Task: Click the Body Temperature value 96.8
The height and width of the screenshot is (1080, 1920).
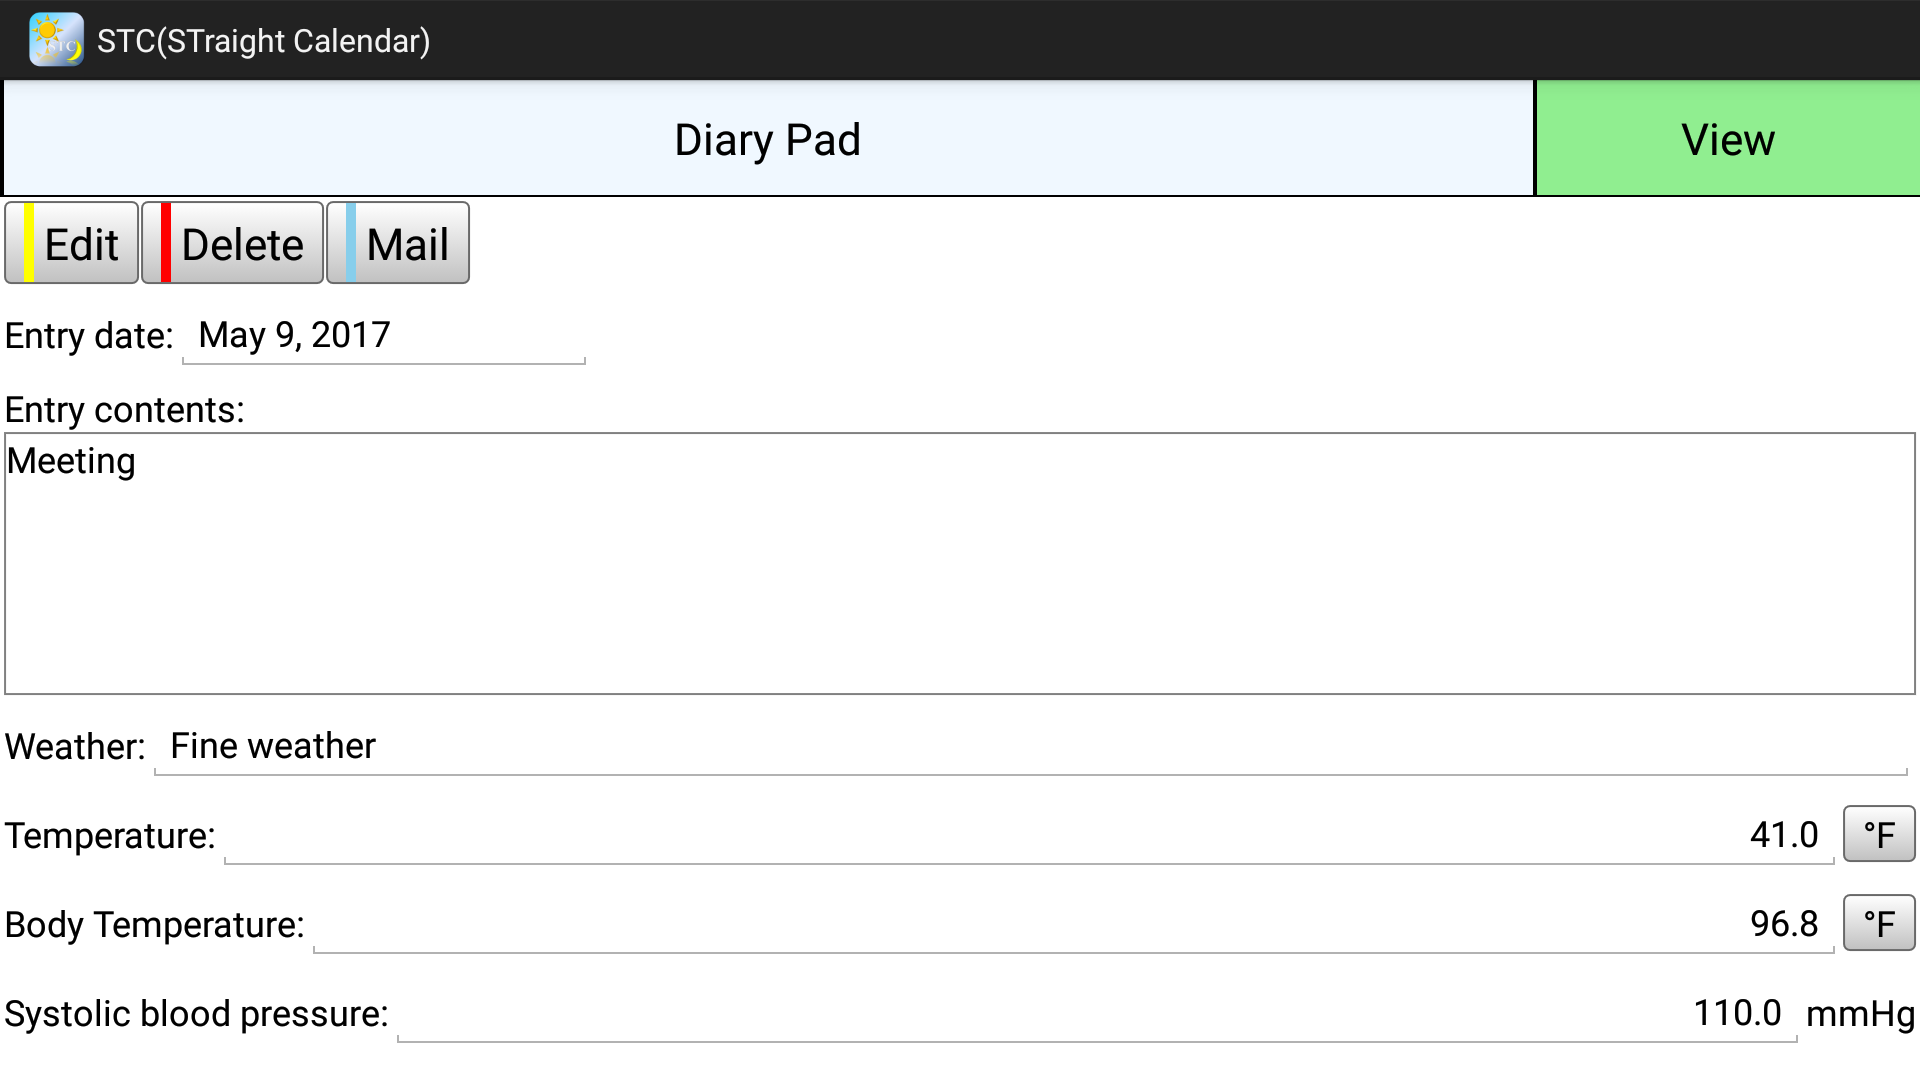Action: pyautogui.click(x=1073, y=924)
